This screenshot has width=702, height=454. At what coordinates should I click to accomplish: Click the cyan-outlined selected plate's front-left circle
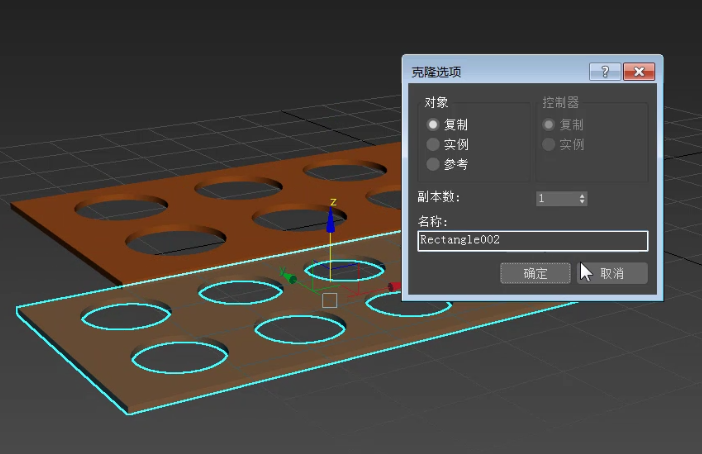(178, 357)
